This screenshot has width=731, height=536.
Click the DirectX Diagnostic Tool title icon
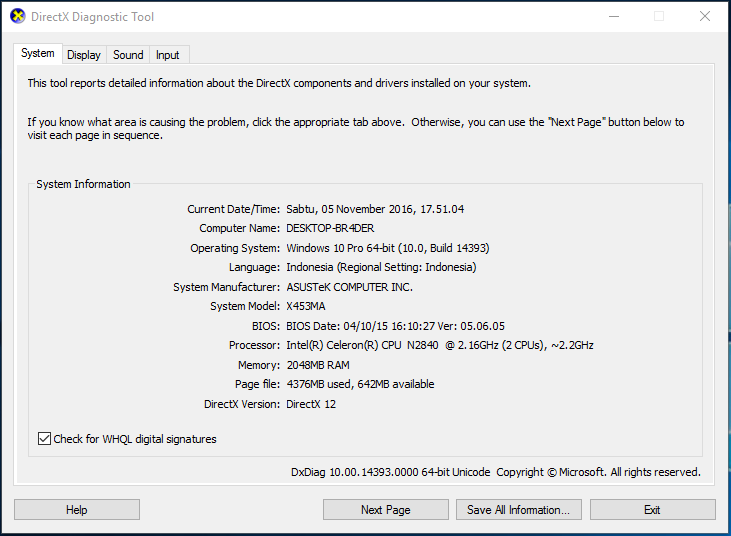pos(18,16)
